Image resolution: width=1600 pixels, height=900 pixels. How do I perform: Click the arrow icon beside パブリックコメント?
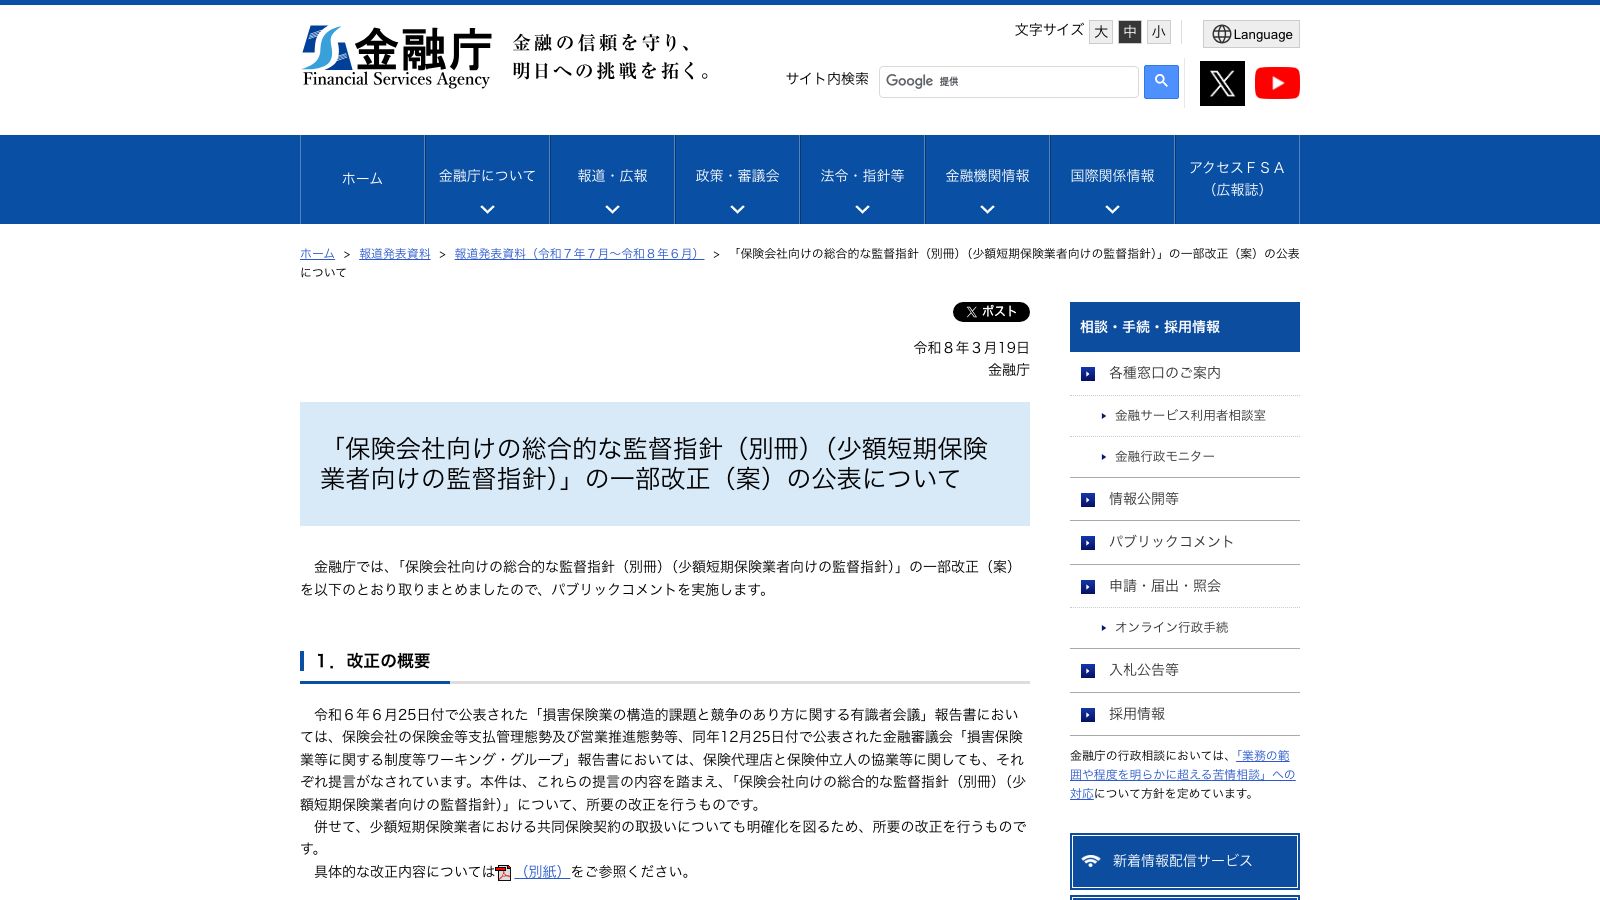click(x=1088, y=543)
